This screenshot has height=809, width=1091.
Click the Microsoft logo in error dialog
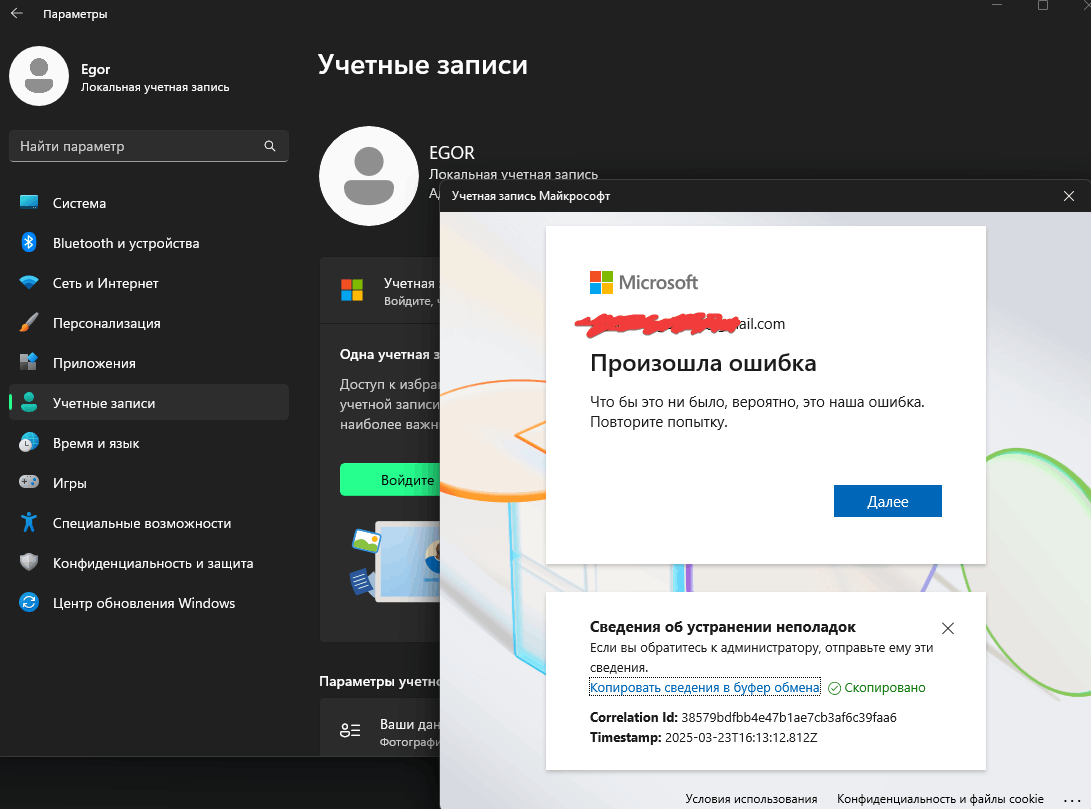[x=644, y=282]
